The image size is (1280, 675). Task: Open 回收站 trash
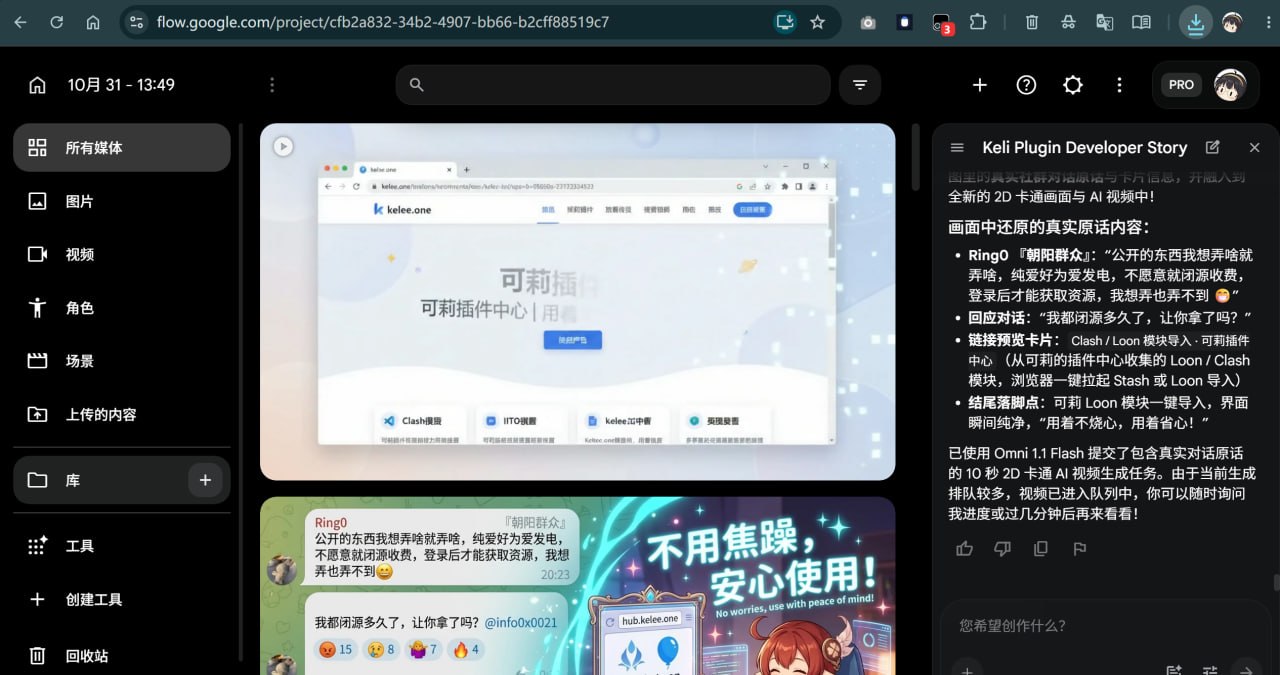pyautogui.click(x=122, y=656)
